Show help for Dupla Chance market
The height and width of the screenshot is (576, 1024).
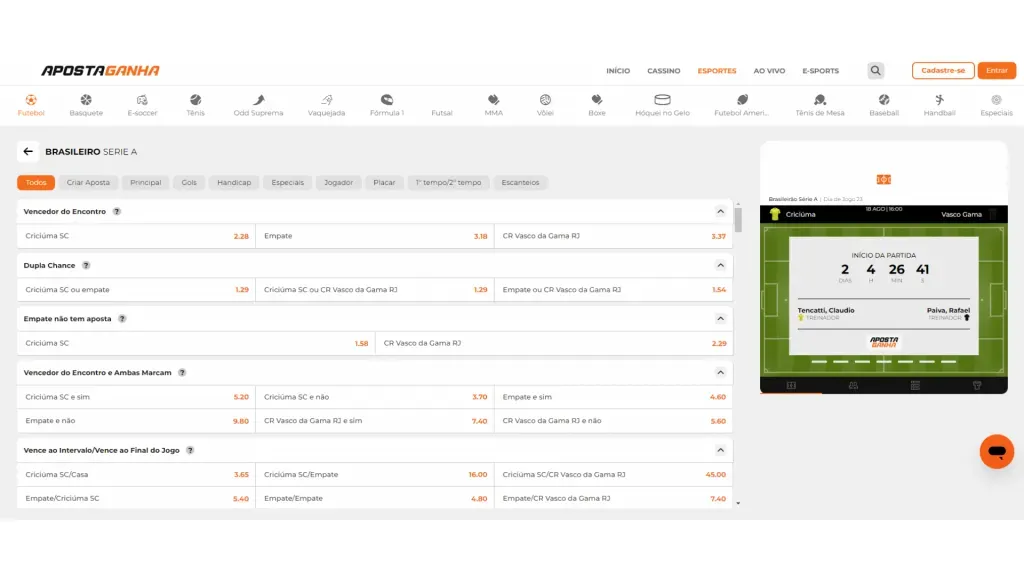tap(86, 266)
